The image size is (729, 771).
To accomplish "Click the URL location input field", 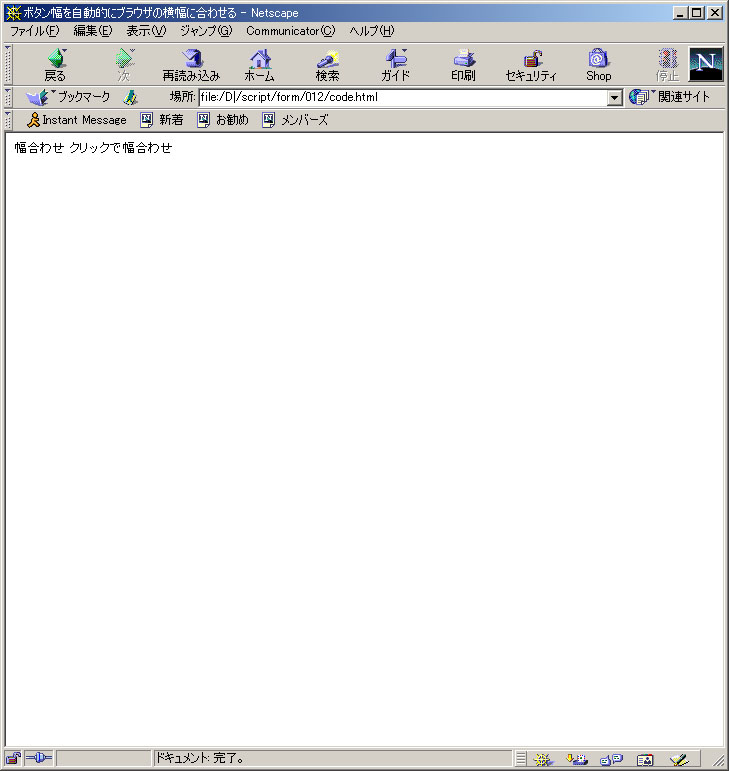I will (x=403, y=97).
